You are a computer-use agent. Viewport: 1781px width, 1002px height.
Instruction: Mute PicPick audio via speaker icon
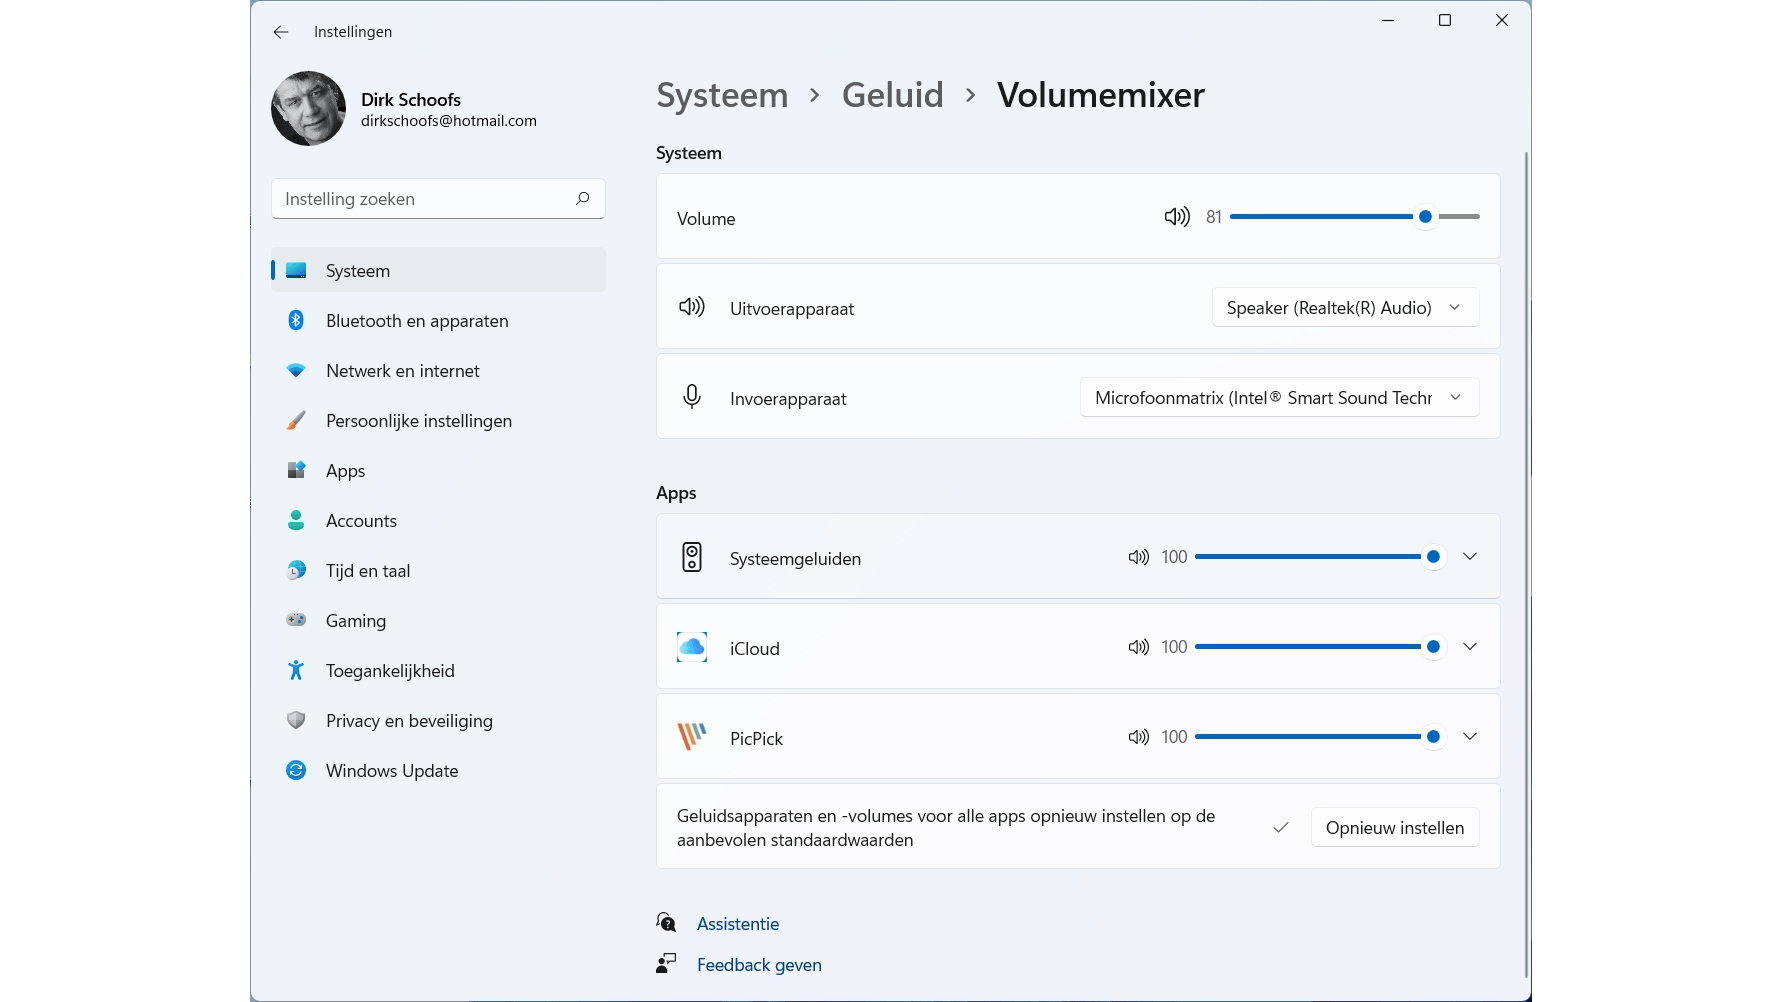point(1138,737)
